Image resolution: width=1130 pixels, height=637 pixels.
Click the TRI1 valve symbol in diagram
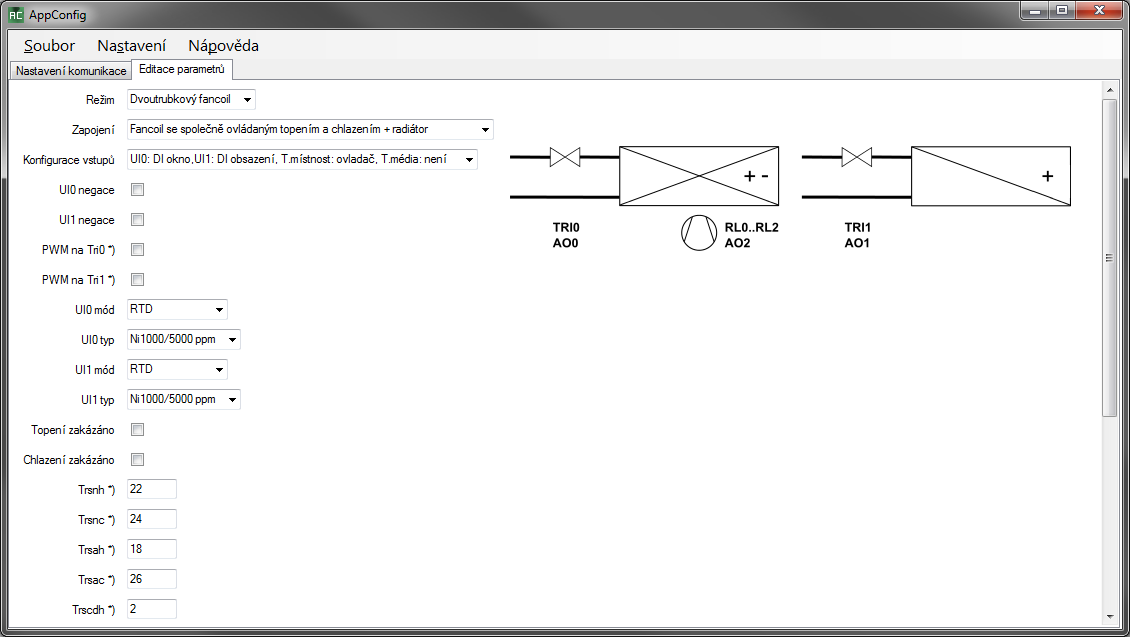coord(856,156)
